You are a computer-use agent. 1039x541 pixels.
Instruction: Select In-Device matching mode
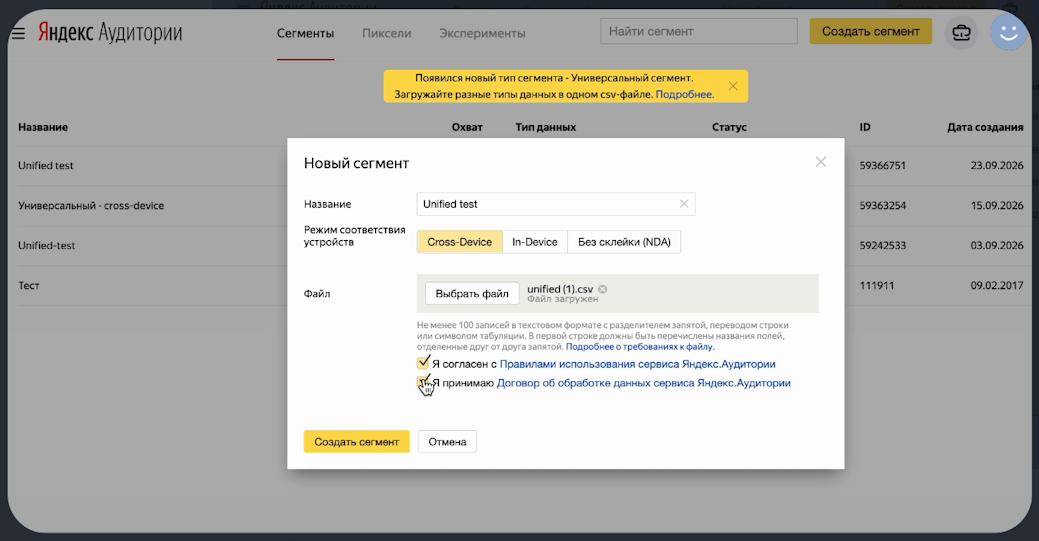pyautogui.click(x=535, y=242)
